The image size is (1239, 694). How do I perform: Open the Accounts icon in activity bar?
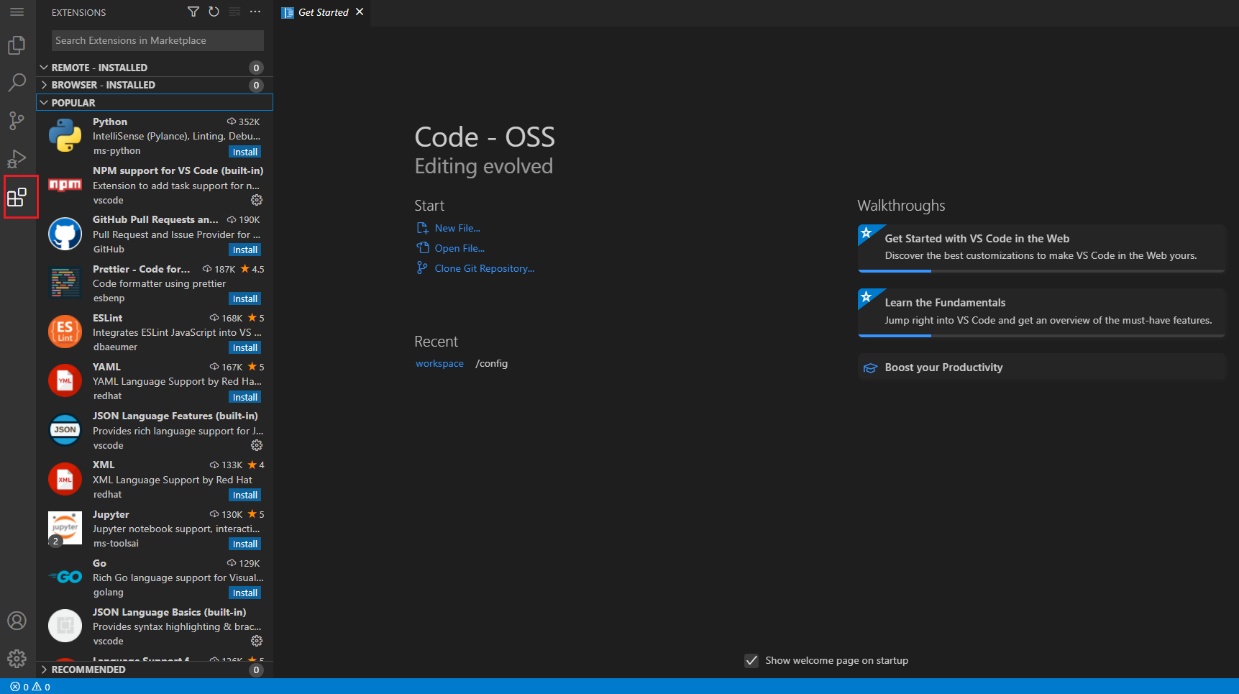point(17,621)
